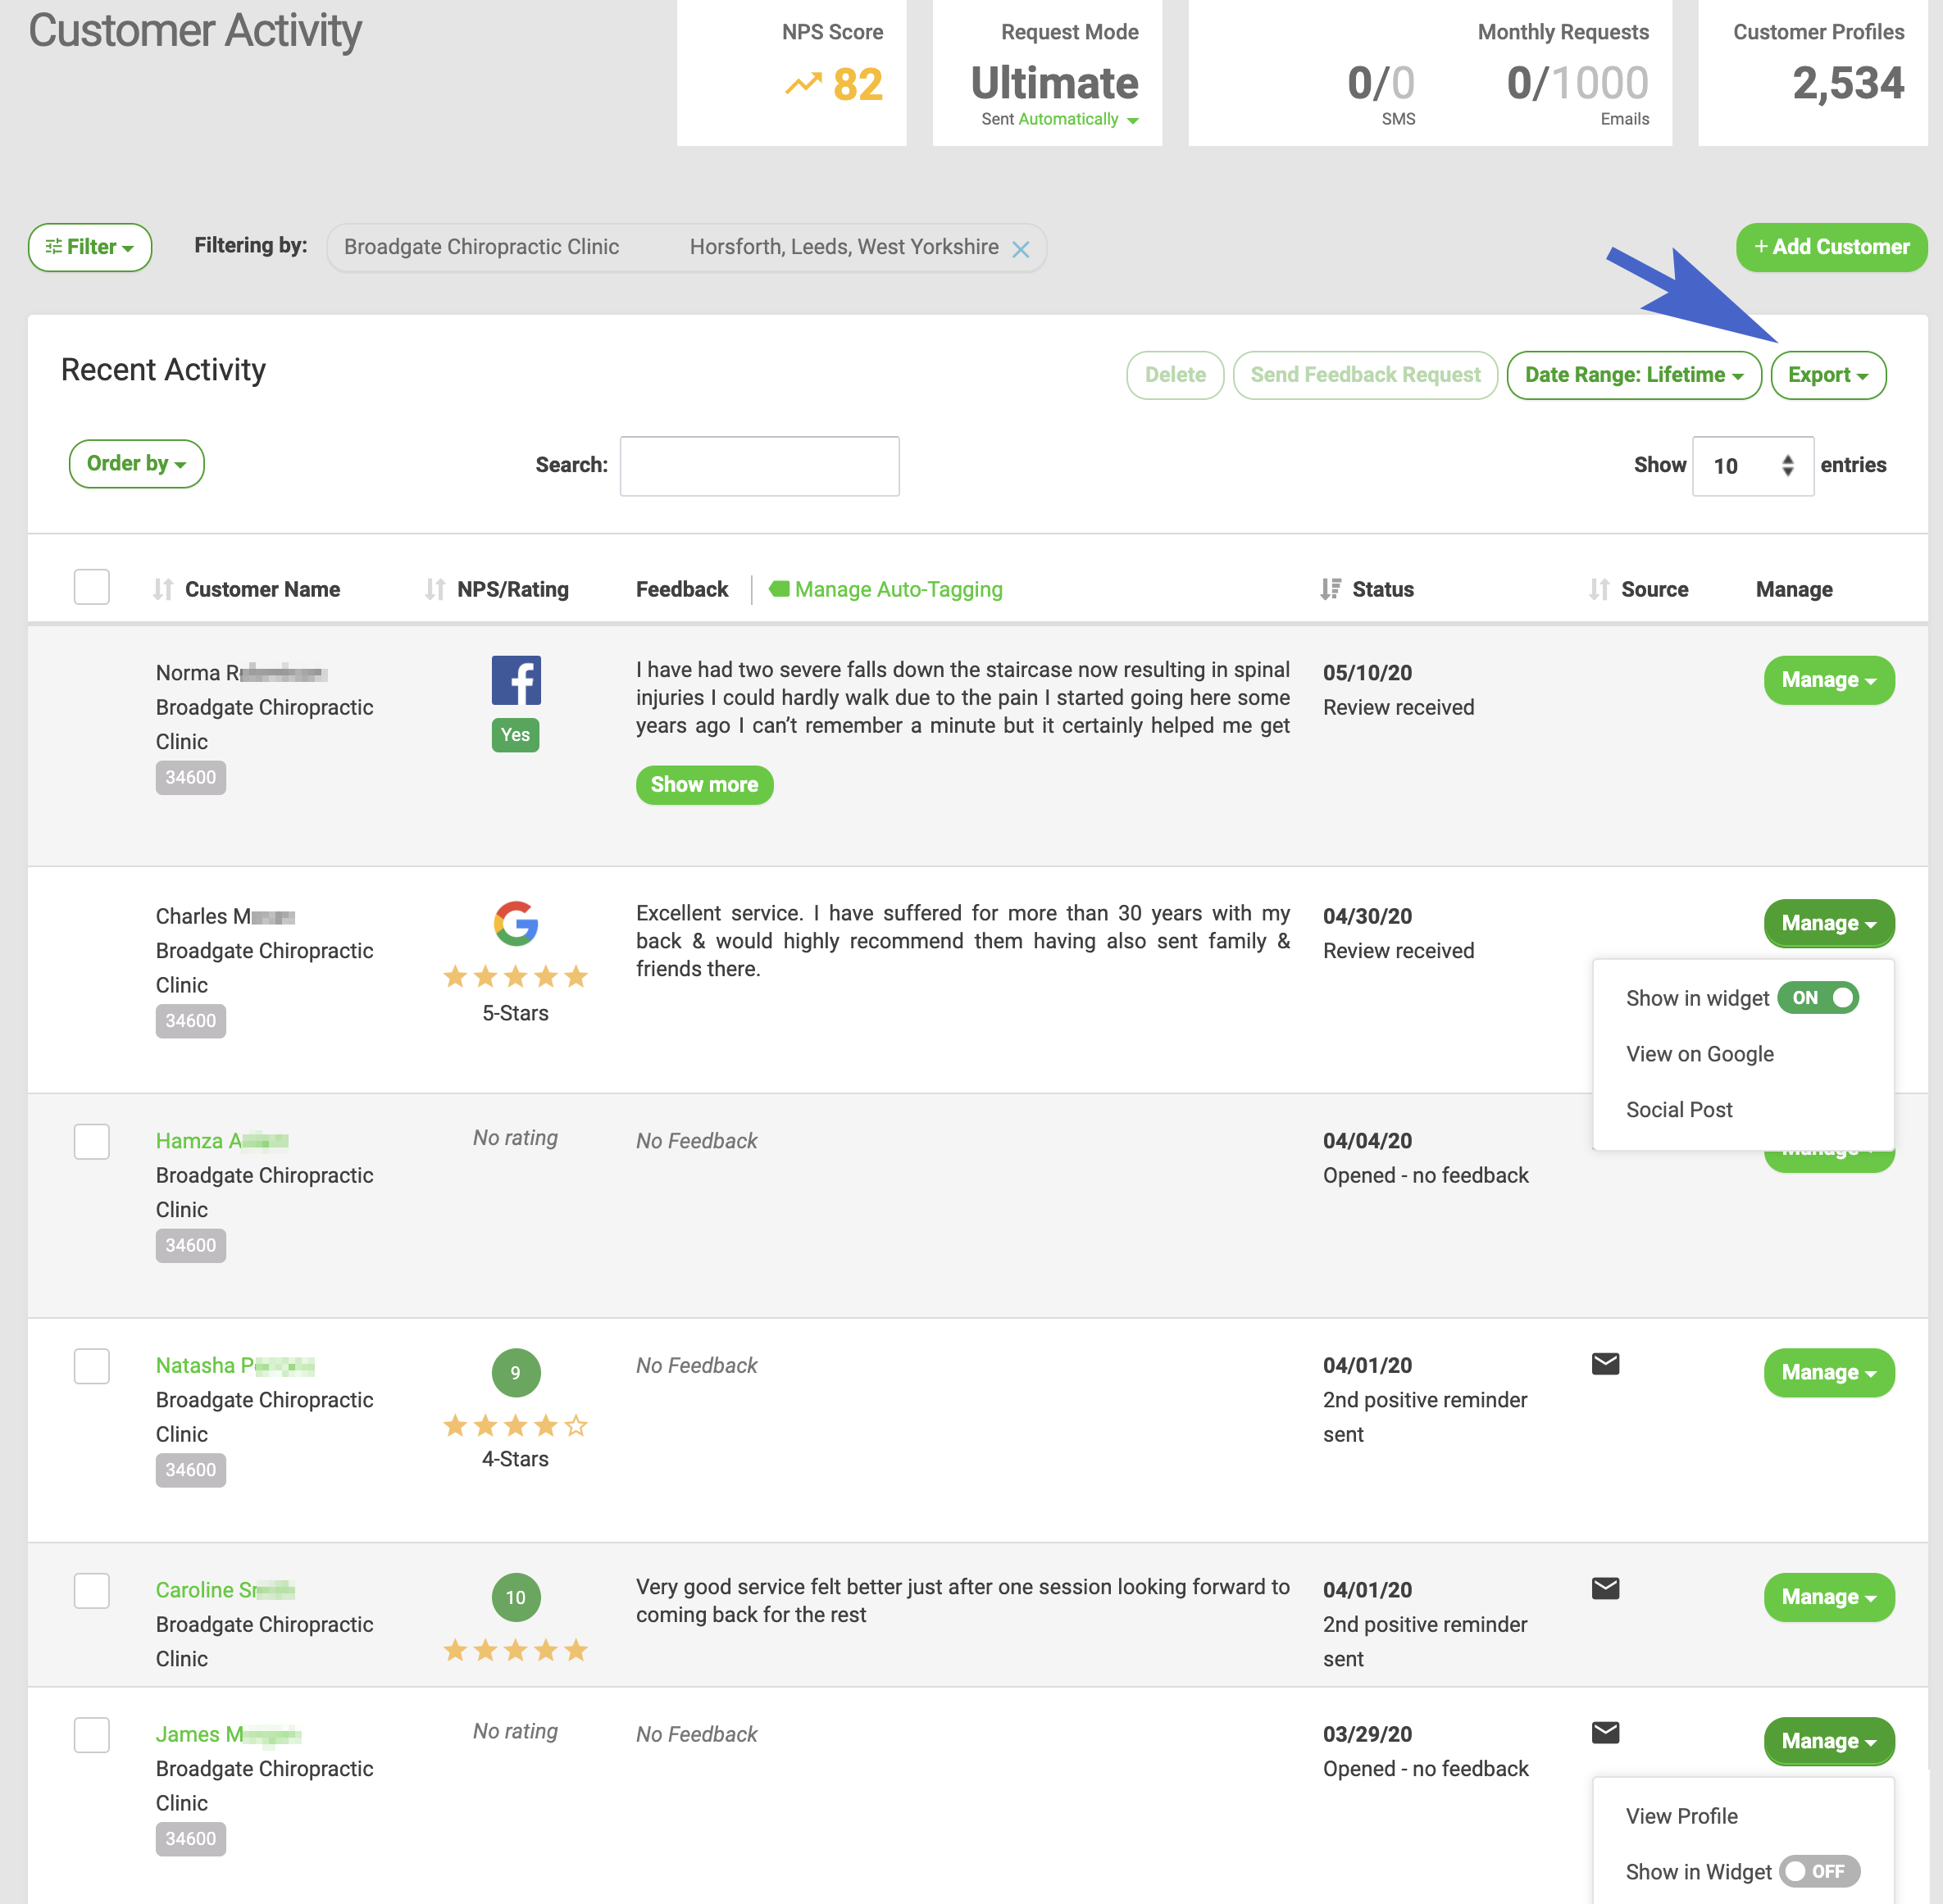Check the select-all header checkbox

click(92, 587)
